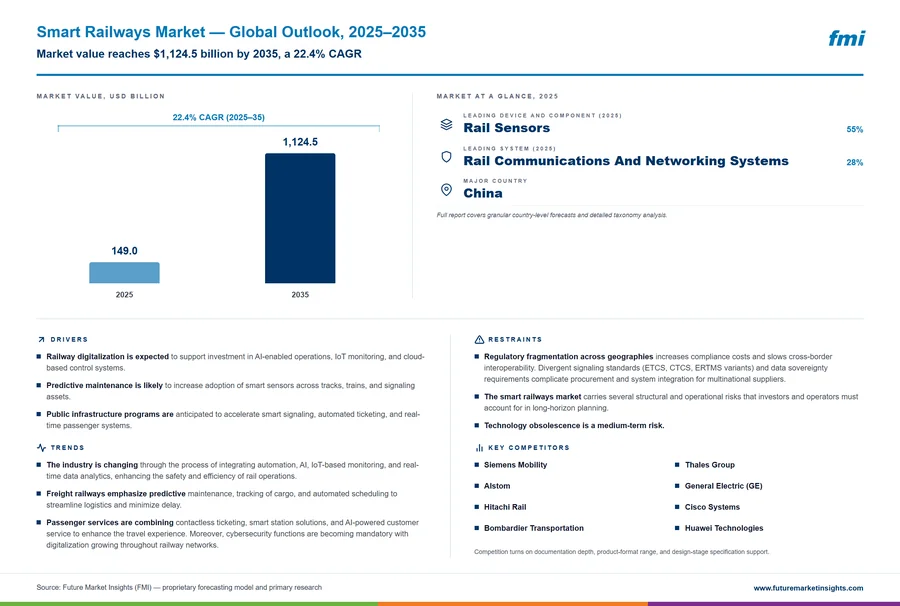Screen dimensions: 900x606
Task: Click Siemens Mobility competitor
Action: [x=515, y=465]
